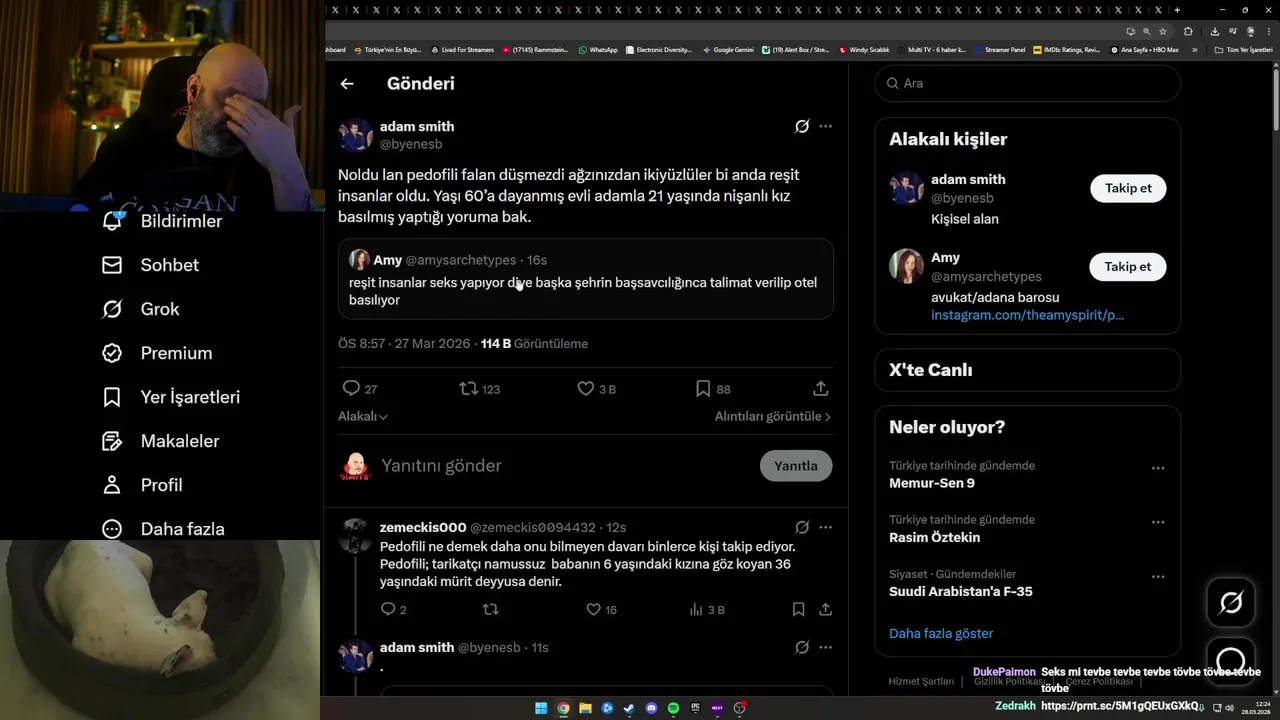This screenshot has width=1280, height=720.
Task: Open Discord from the taskbar
Action: click(651, 708)
